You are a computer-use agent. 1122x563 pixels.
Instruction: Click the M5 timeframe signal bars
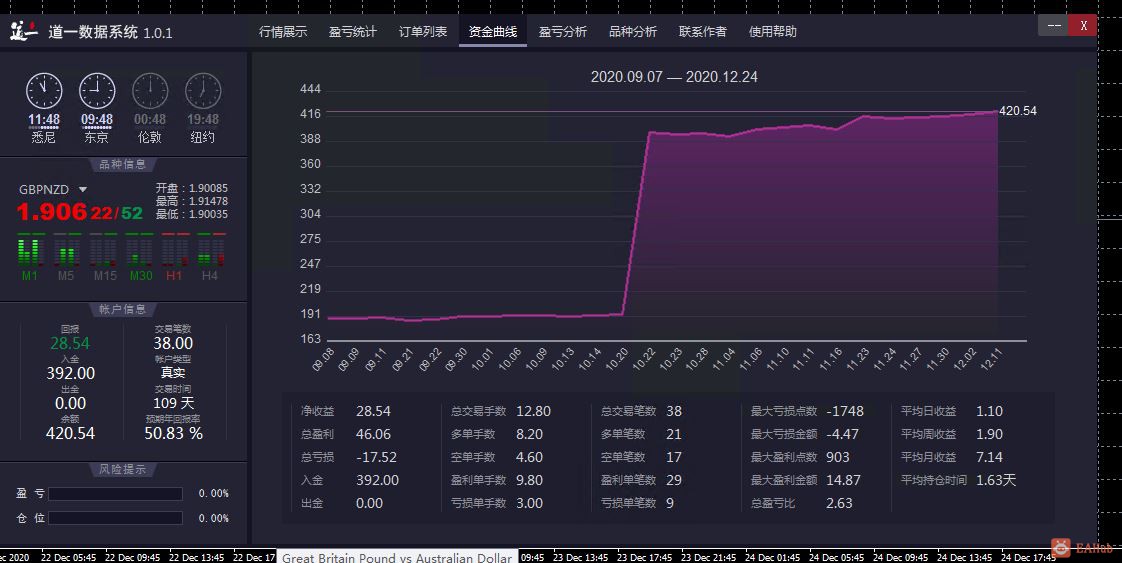click(66, 250)
